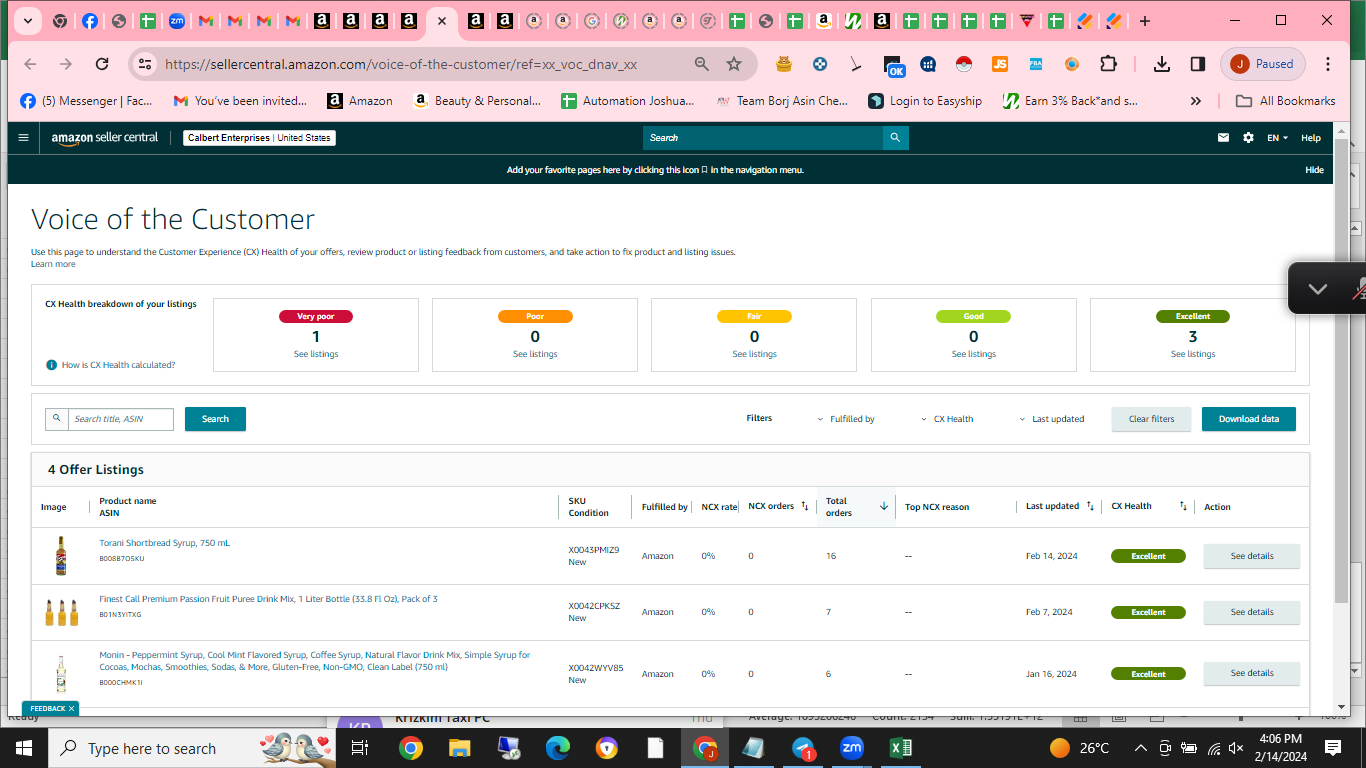
Task: Click the Paused profile button in Chrome
Action: pyautogui.click(x=1263, y=64)
